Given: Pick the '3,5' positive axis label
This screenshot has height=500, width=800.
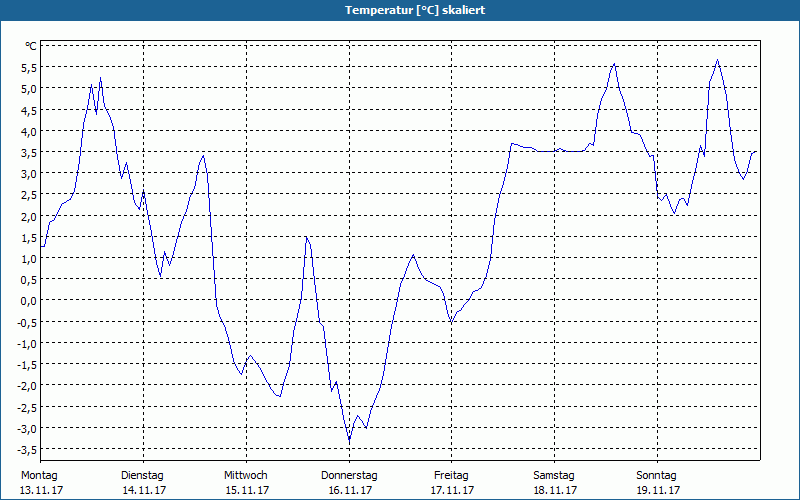Looking at the screenshot, I should (29, 153).
